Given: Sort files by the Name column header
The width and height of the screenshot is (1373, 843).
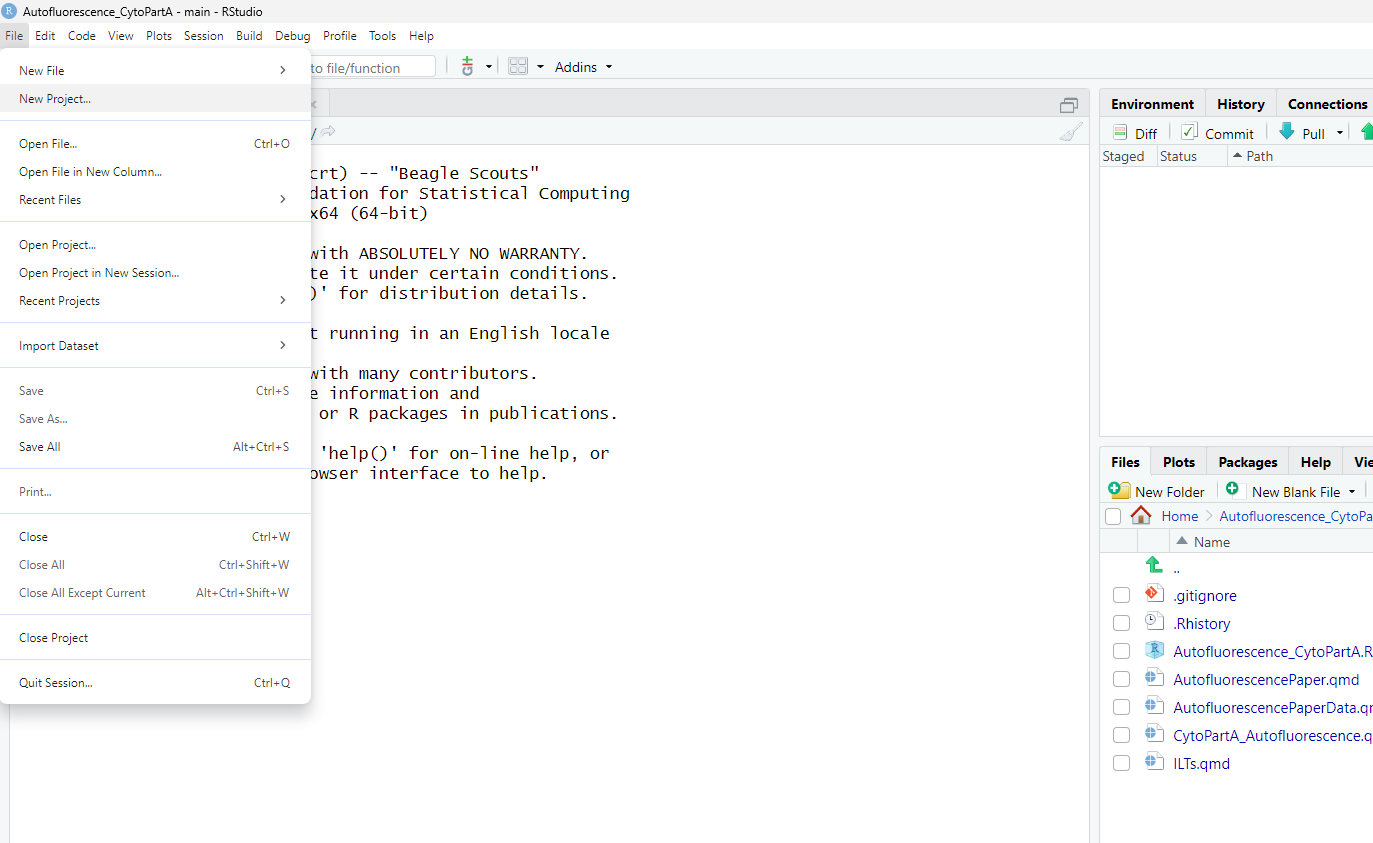Looking at the screenshot, I should pyautogui.click(x=1211, y=542).
